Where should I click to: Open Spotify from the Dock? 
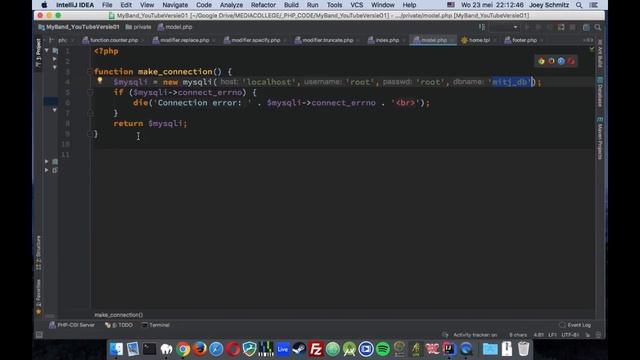point(383,349)
